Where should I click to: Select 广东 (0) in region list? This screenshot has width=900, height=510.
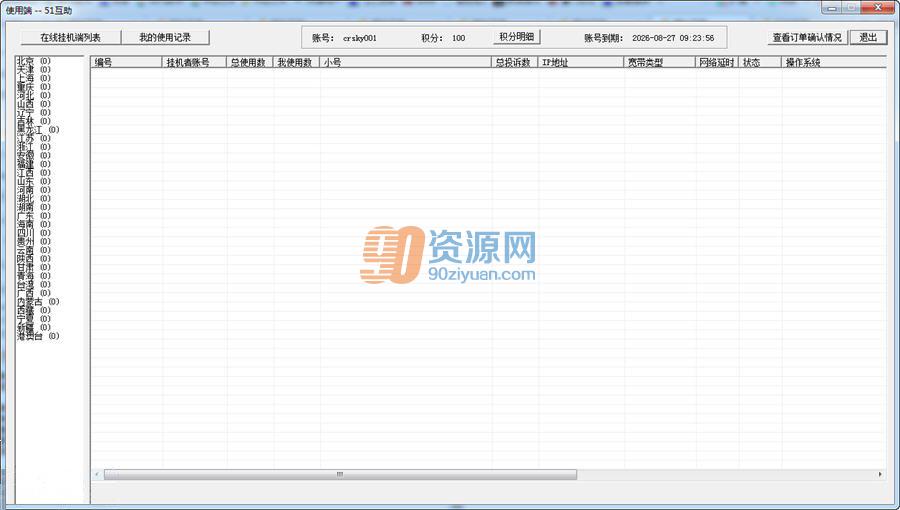tap(33, 216)
